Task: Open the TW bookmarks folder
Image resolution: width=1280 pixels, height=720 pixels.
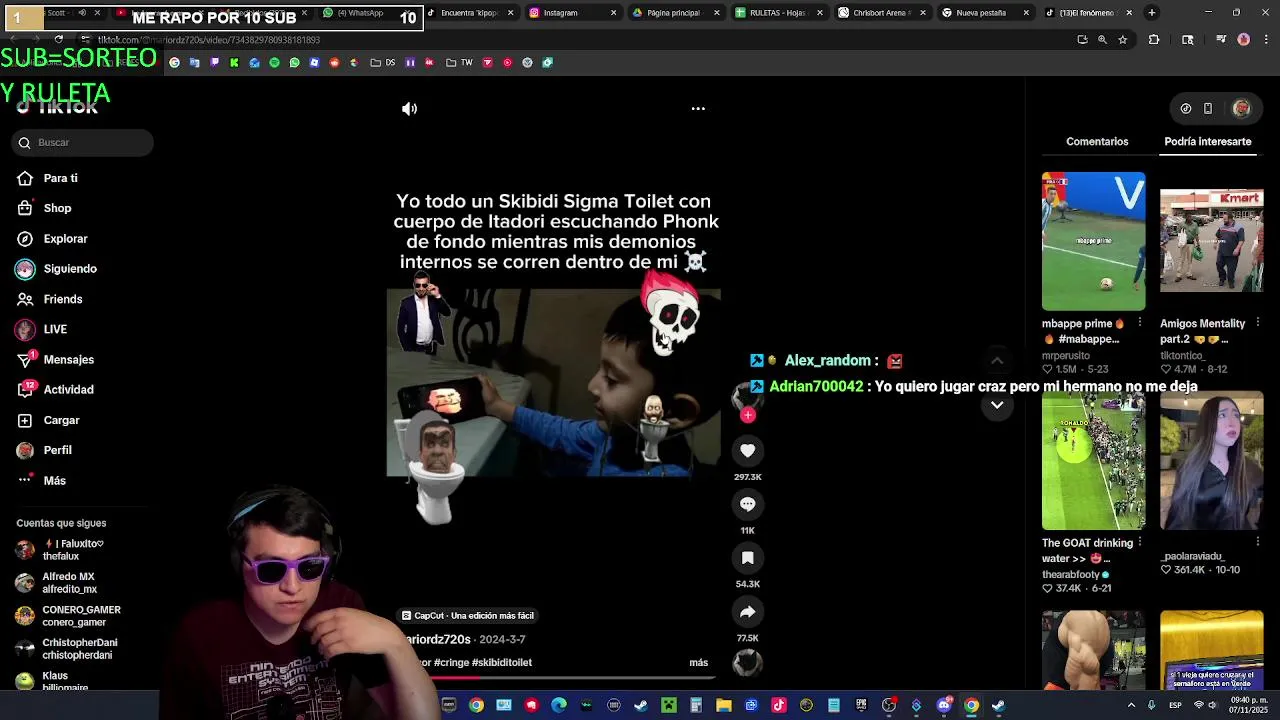Action: (459, 63)
